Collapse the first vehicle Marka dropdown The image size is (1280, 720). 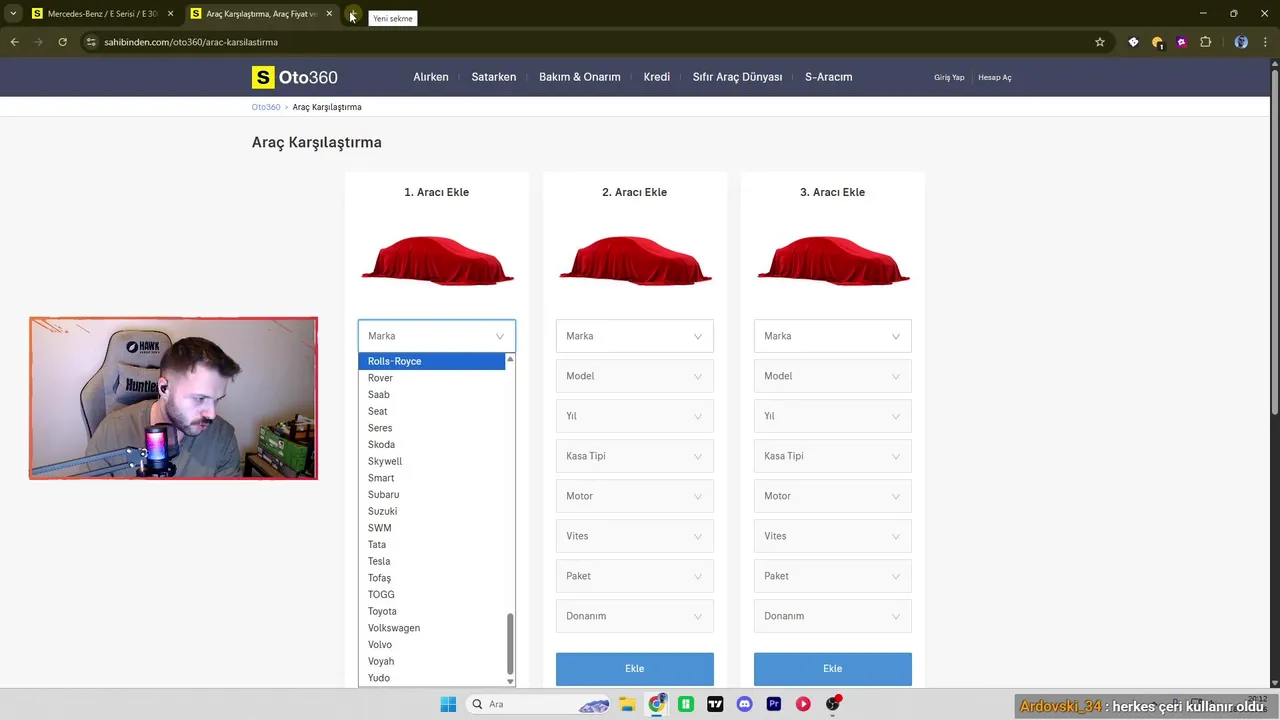pos(437,336)
